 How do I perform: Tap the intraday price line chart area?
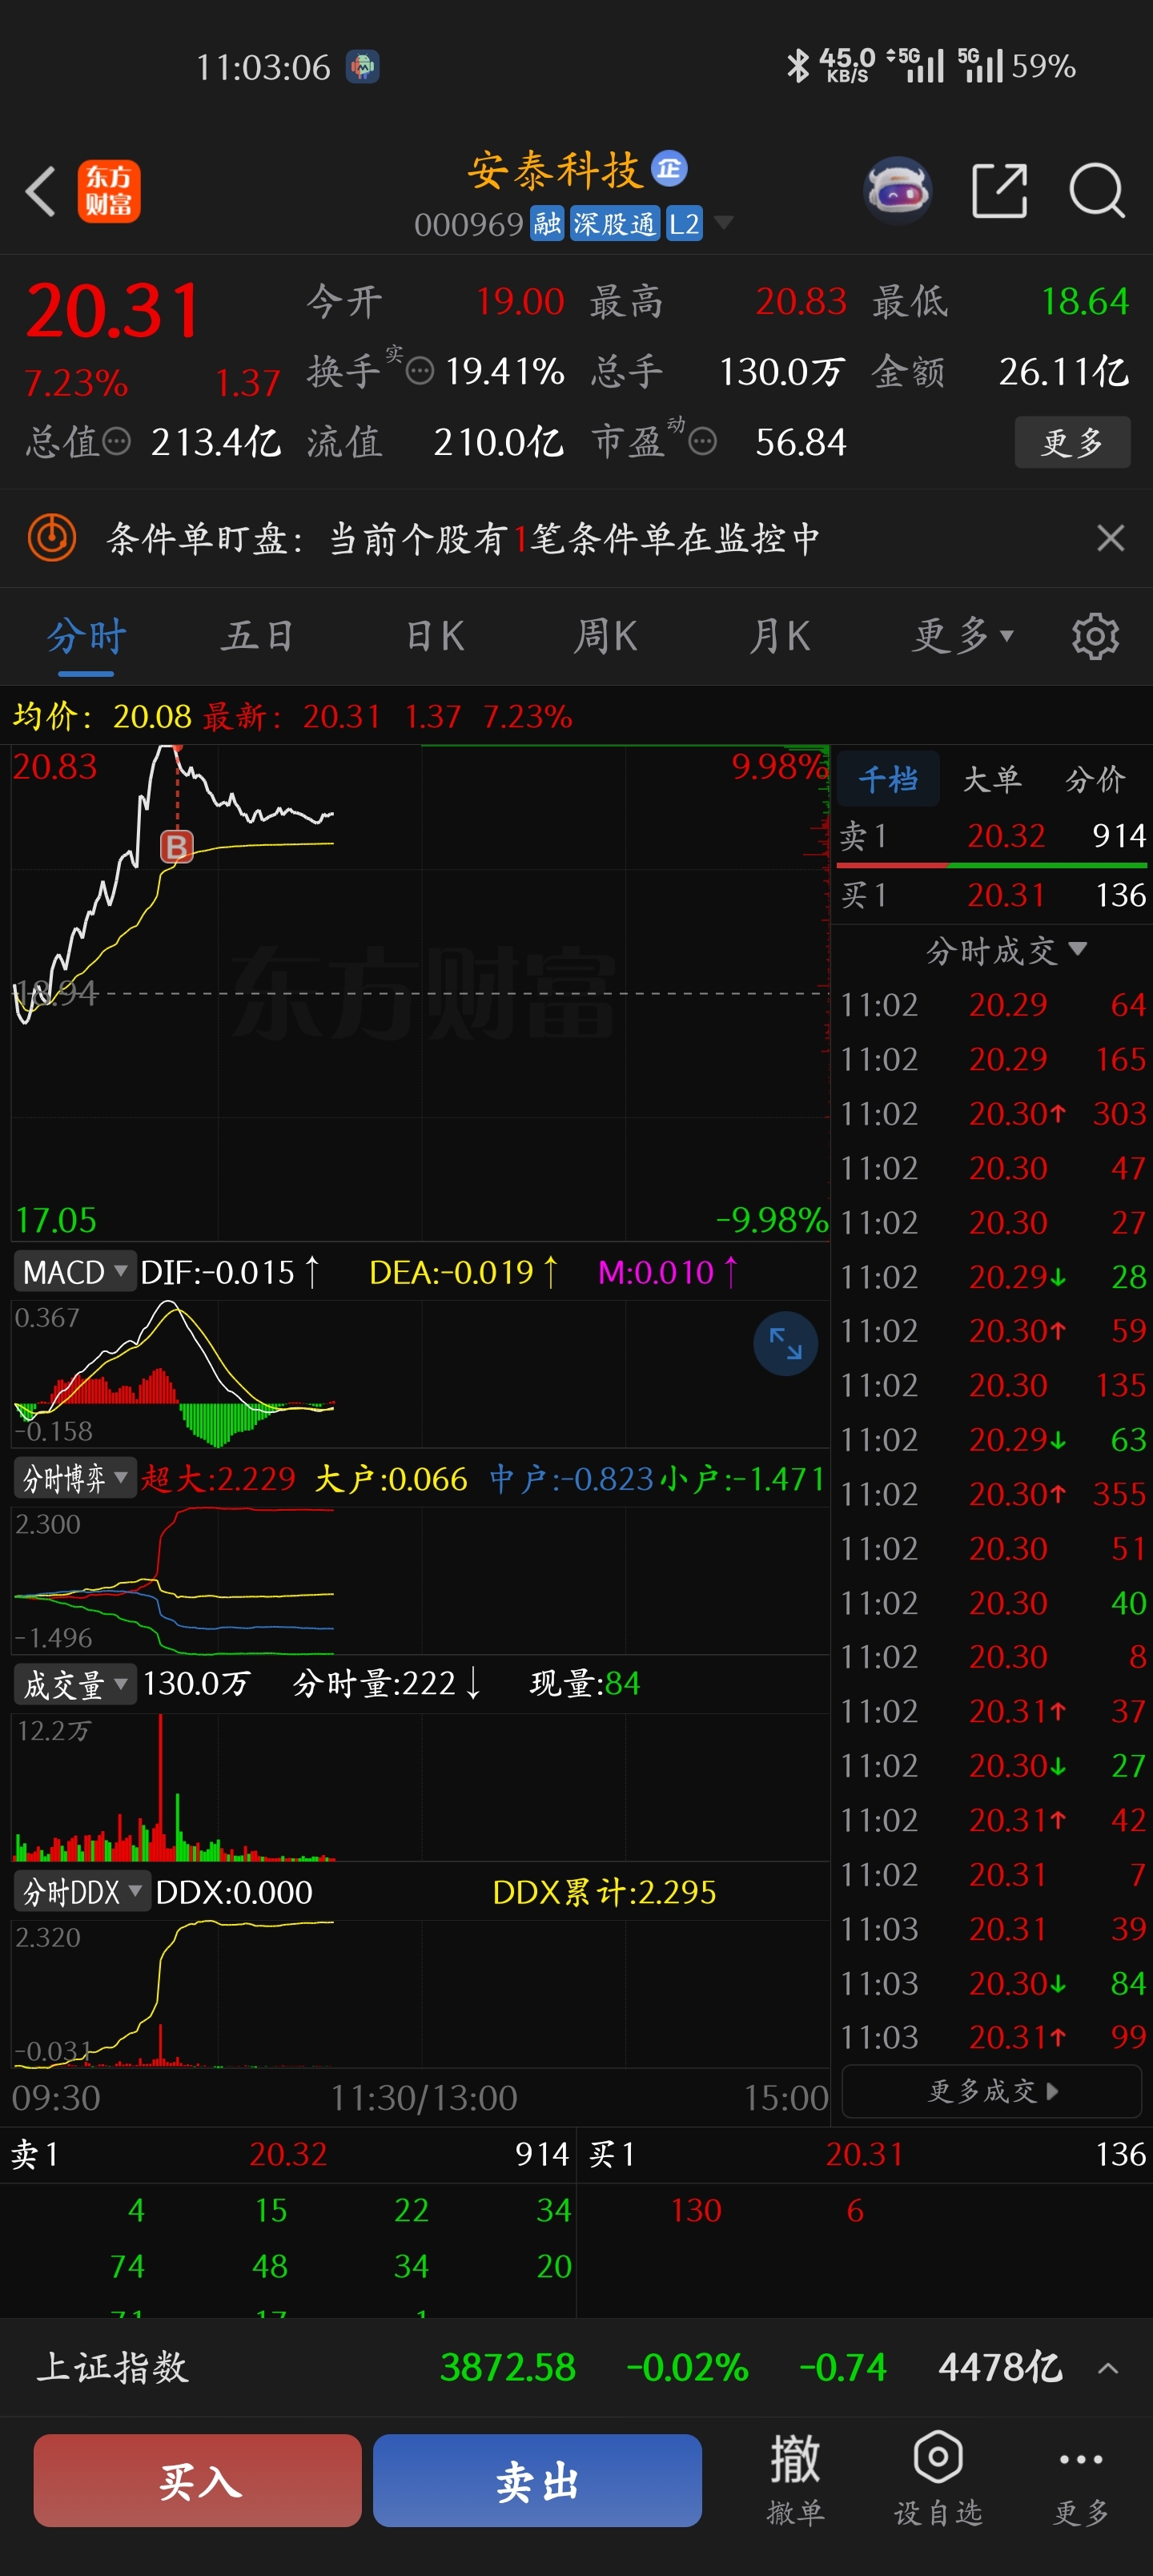click(420, 993)
